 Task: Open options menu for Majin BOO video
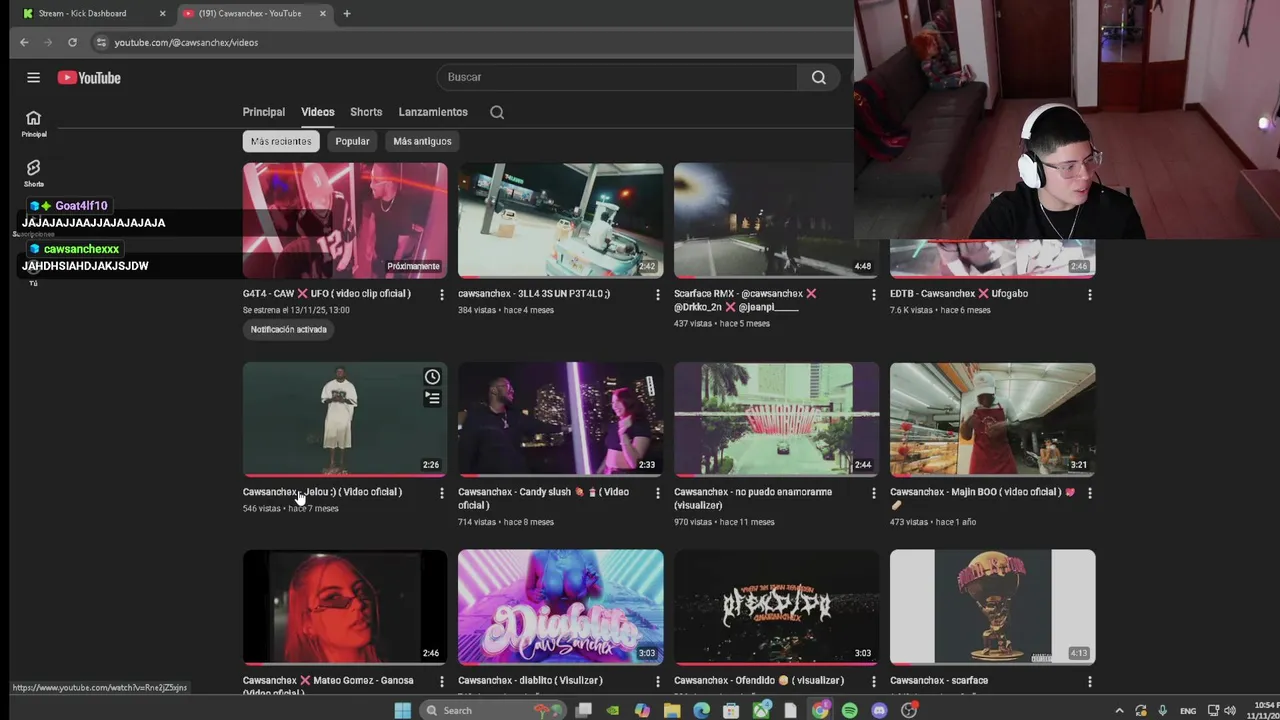coord(1089,493)
